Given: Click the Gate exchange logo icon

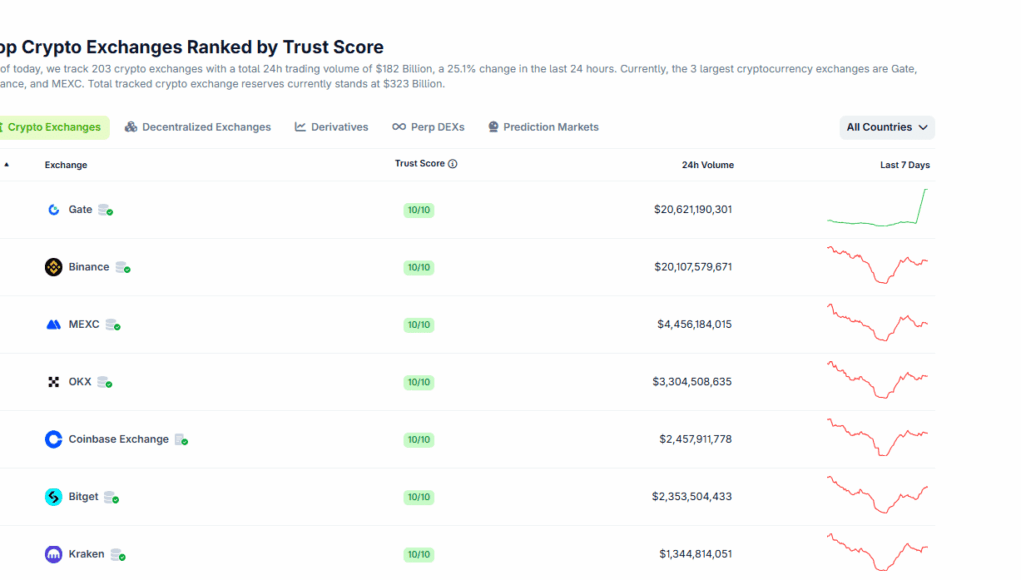Looking at the screenshot, I should pos(54,210).
